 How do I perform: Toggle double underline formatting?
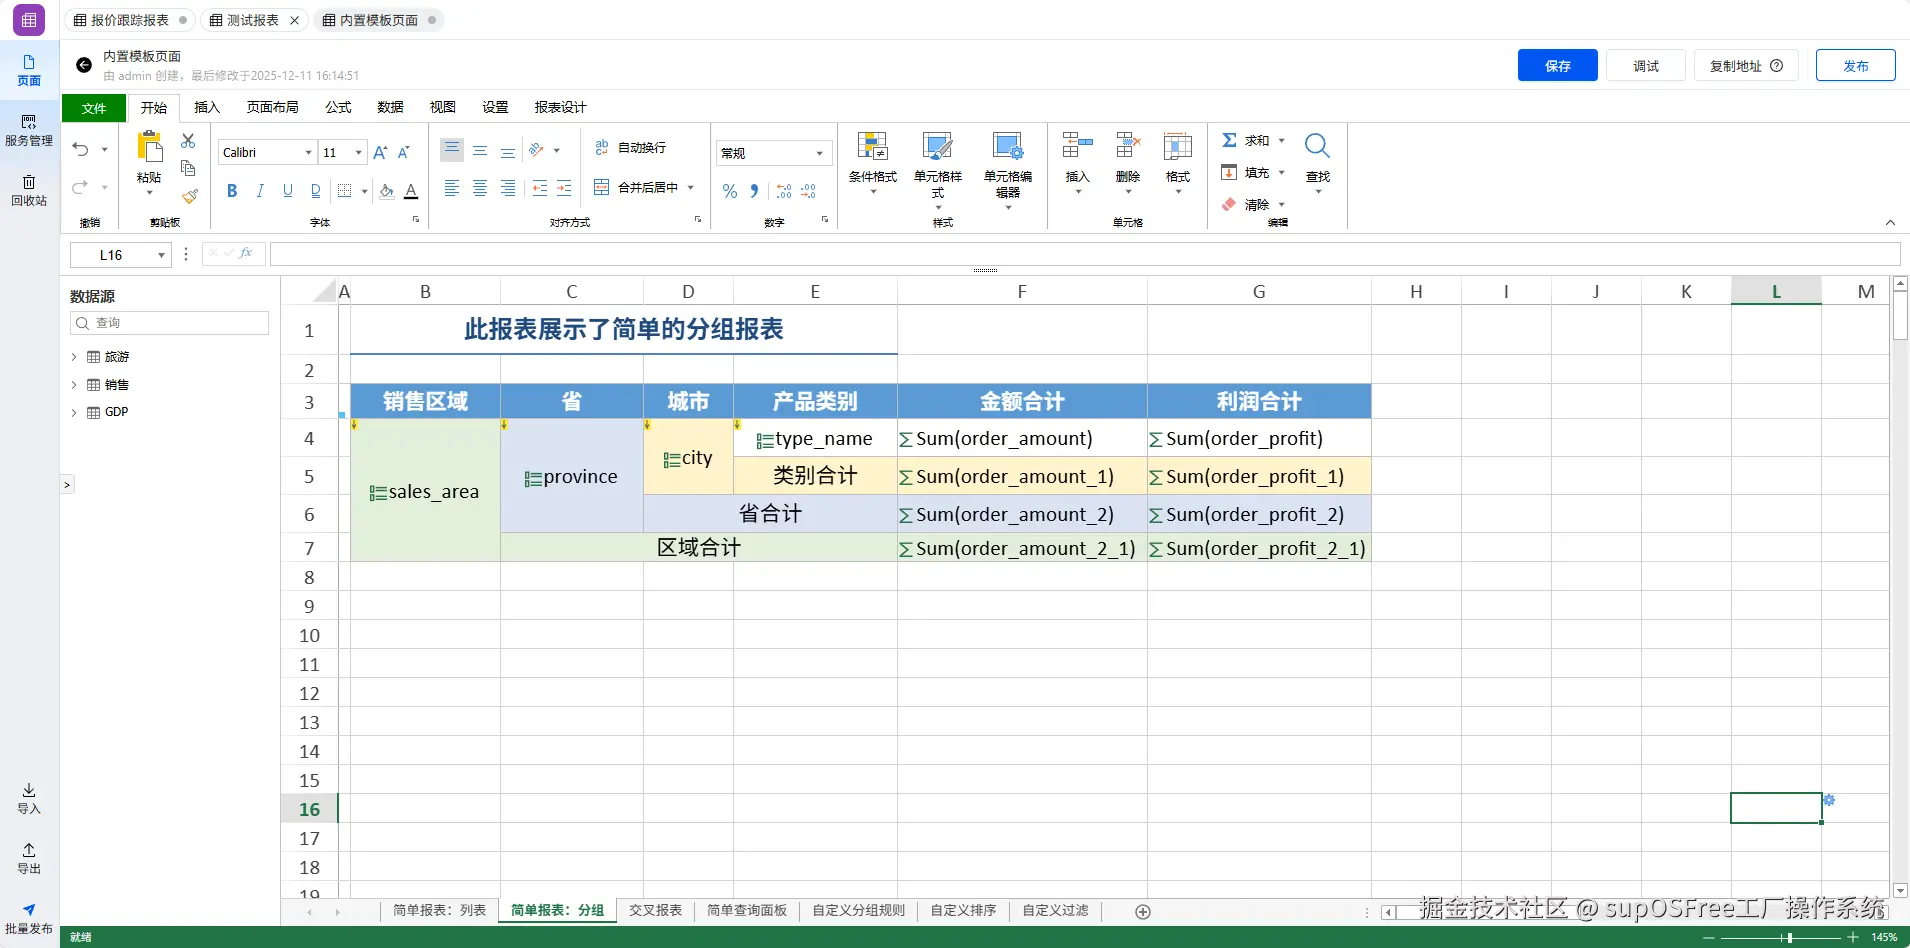click(316, 190)
